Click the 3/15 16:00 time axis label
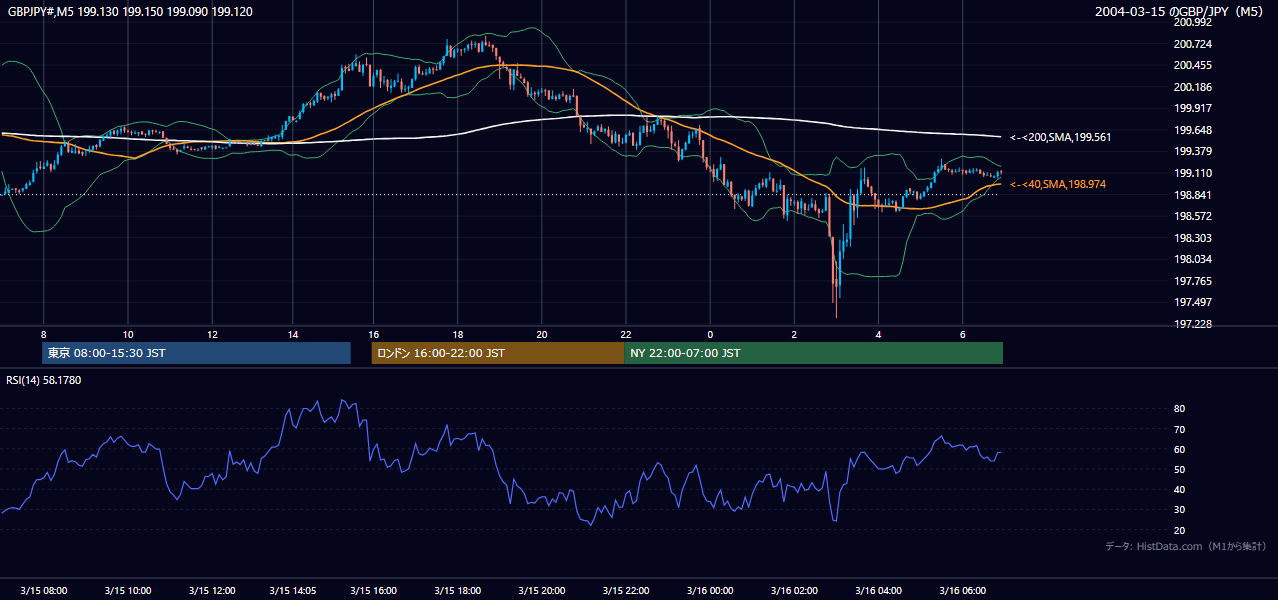 click(x=373, y=591)
